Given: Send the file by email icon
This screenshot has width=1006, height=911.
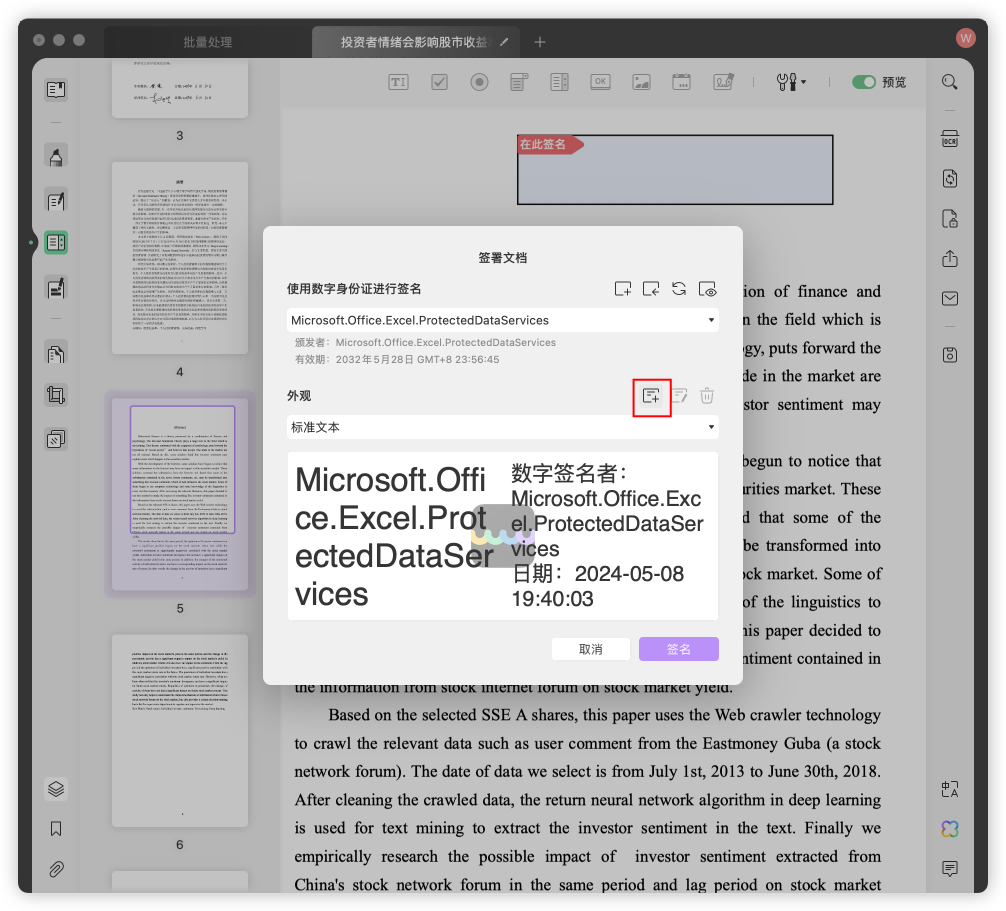Looking at the screenshot, I should tap(950, 298).
